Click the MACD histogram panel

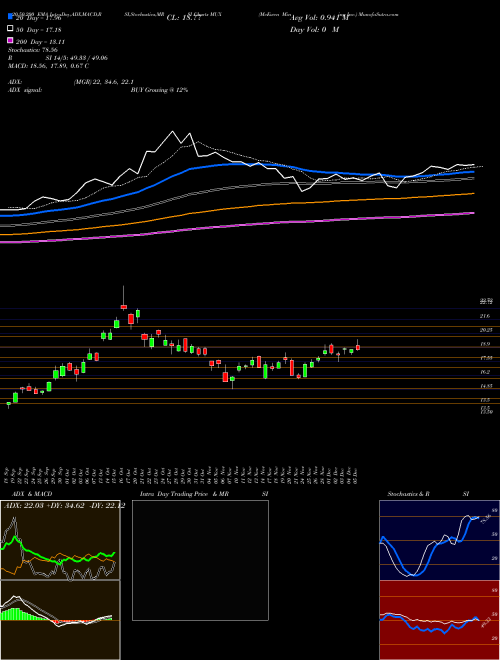pyautogui.click(x=60, y=620)
